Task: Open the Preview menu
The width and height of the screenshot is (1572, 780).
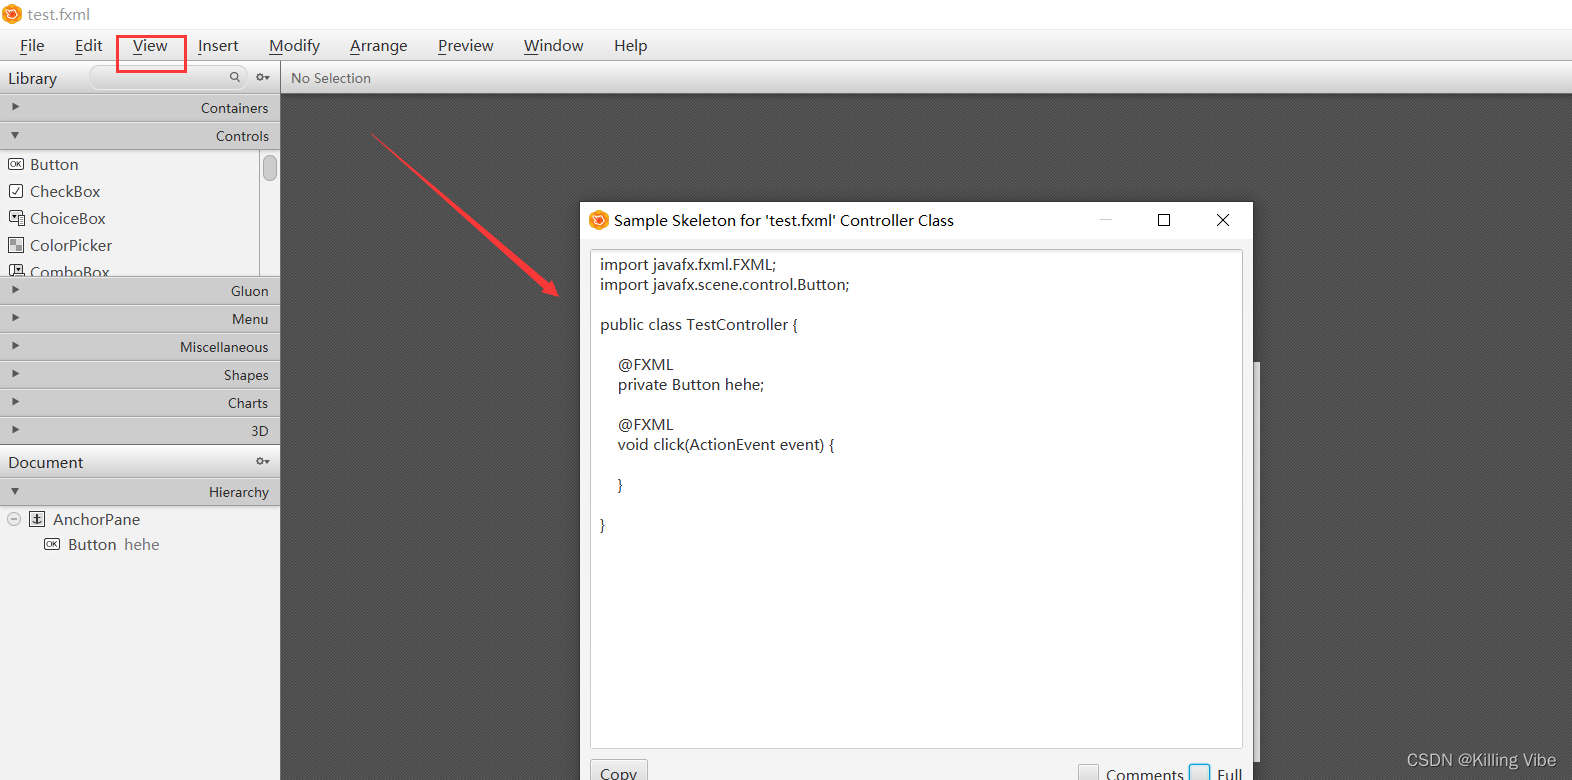Action: [466, 45]
